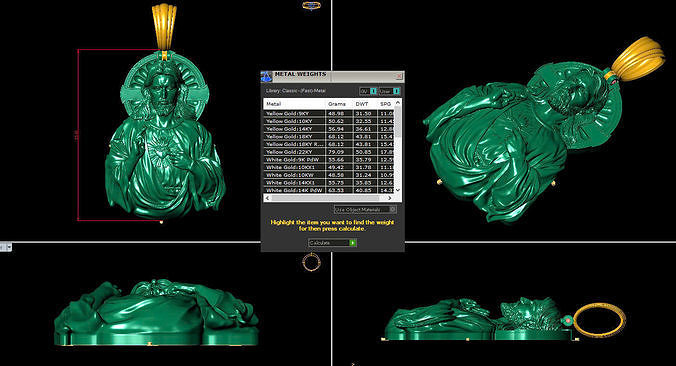Click the circular ring icon below the dialog

click(311, 262)
